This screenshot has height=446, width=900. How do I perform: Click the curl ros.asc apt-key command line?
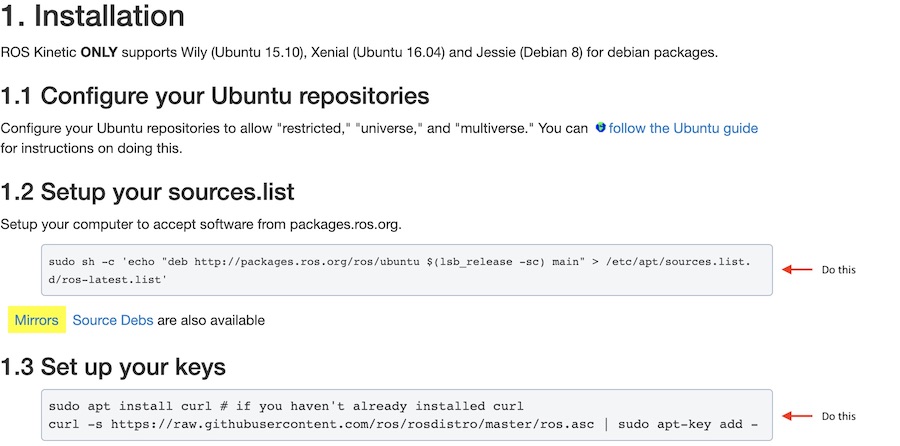click(400, 425)
